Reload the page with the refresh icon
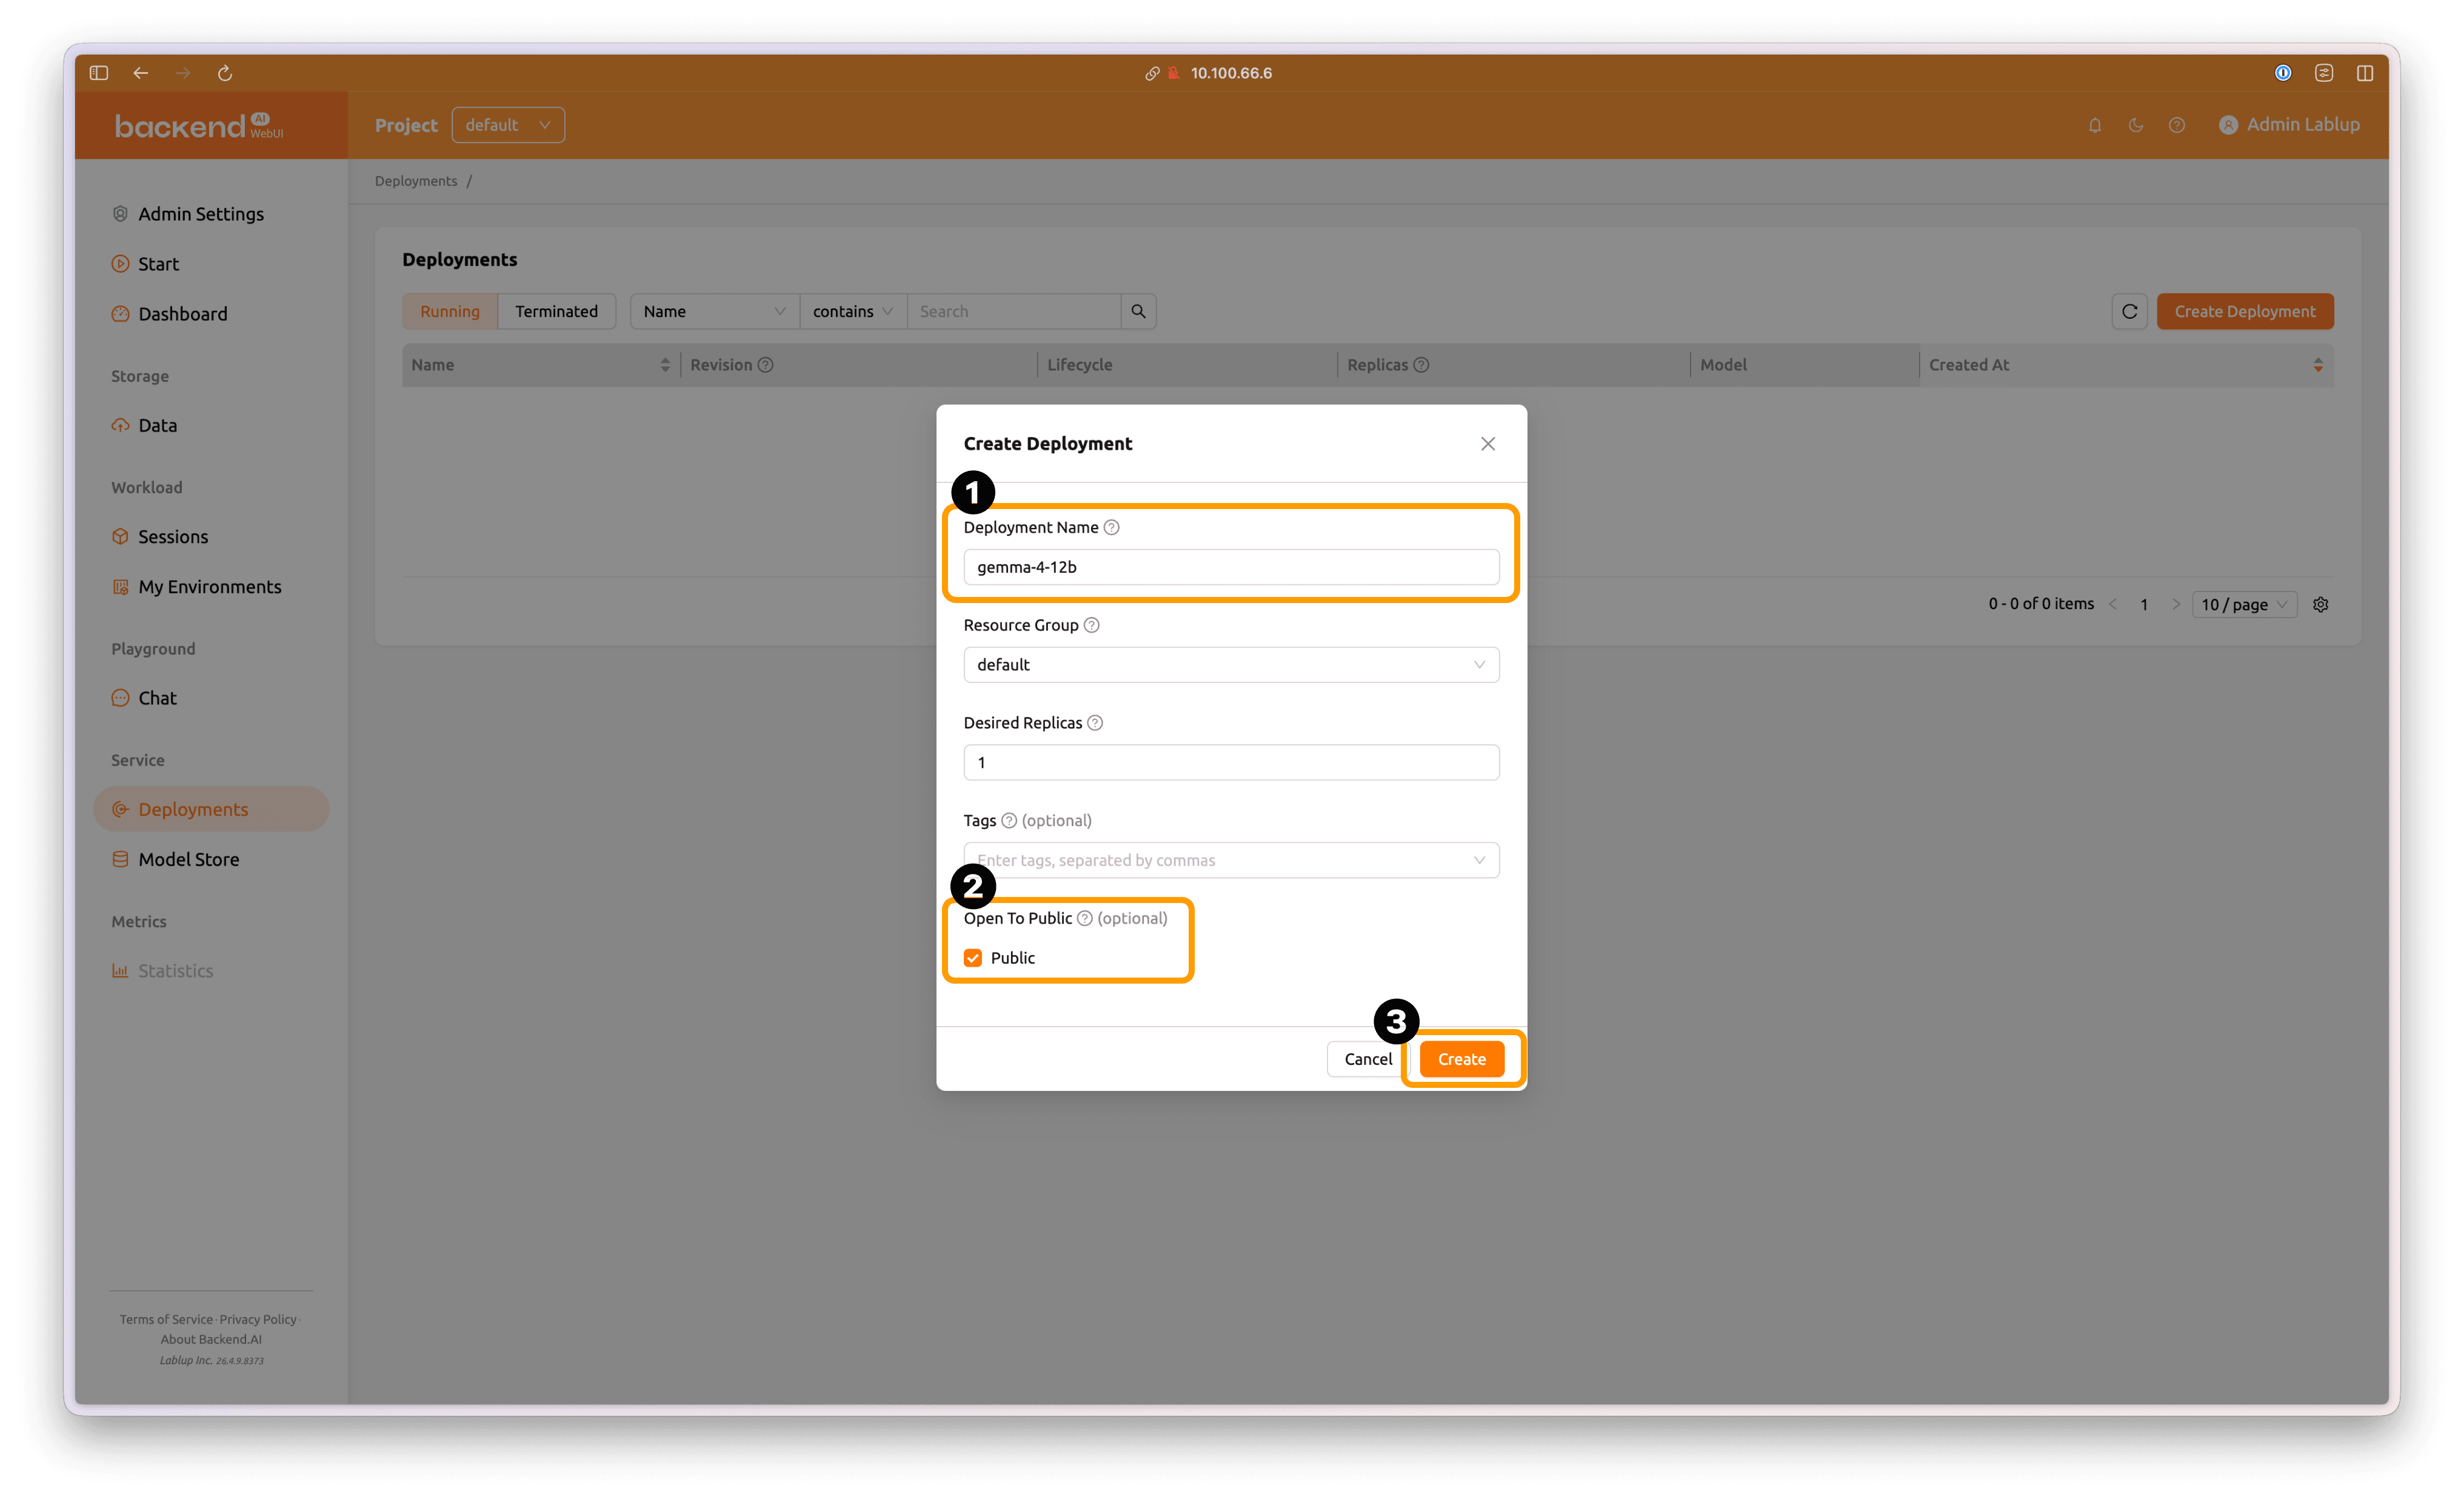2464x1500 pixels. (x=225, y=73)
